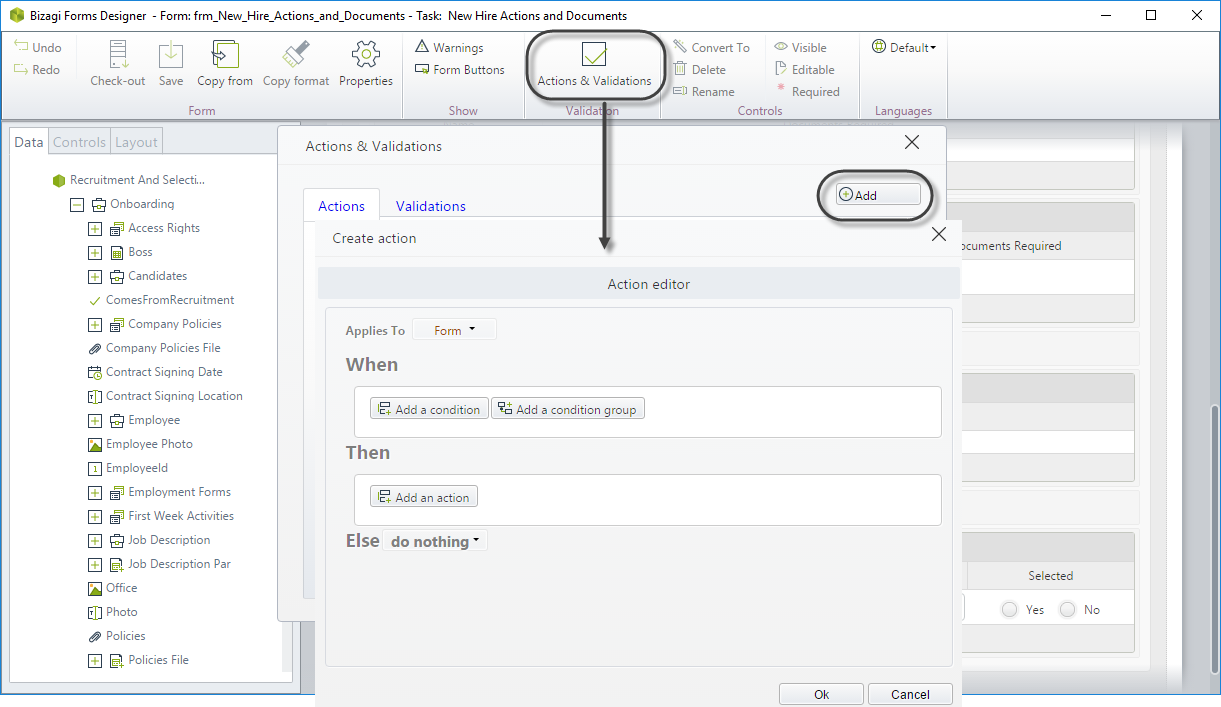Select Company Policies File attachment item
1221x707 pixels.
154,348
